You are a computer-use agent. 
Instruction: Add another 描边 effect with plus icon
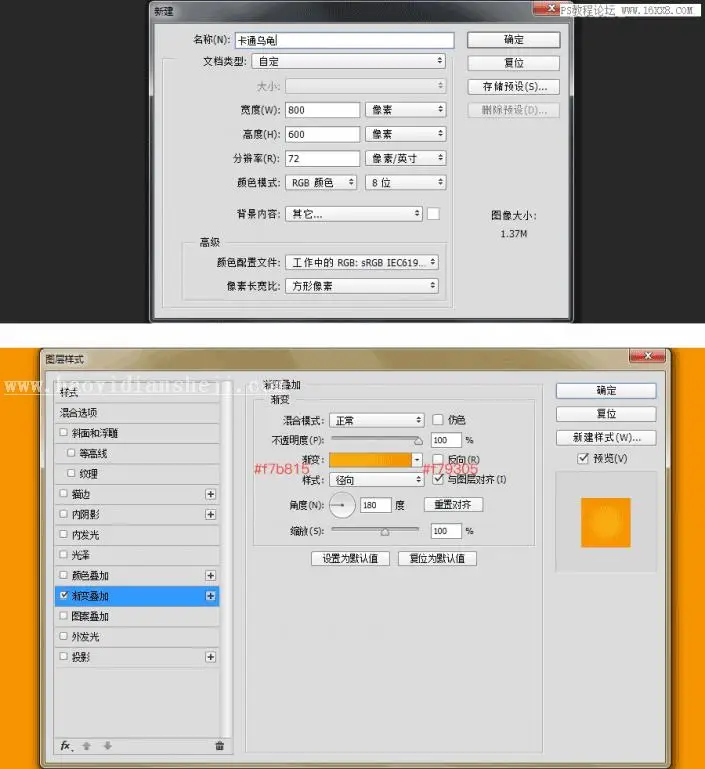pyautogui.click(x=210, y=494)
